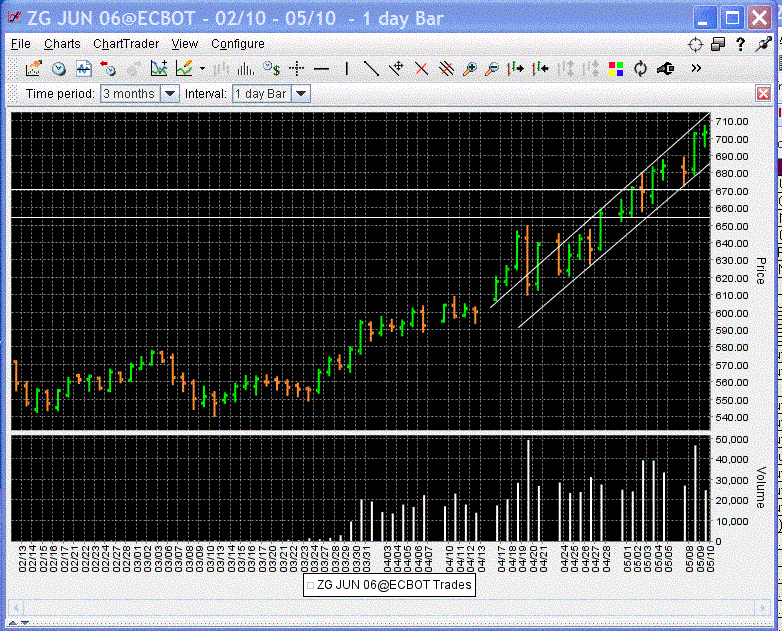Click the zoom out magnifier icon

(x=491, y=68)
